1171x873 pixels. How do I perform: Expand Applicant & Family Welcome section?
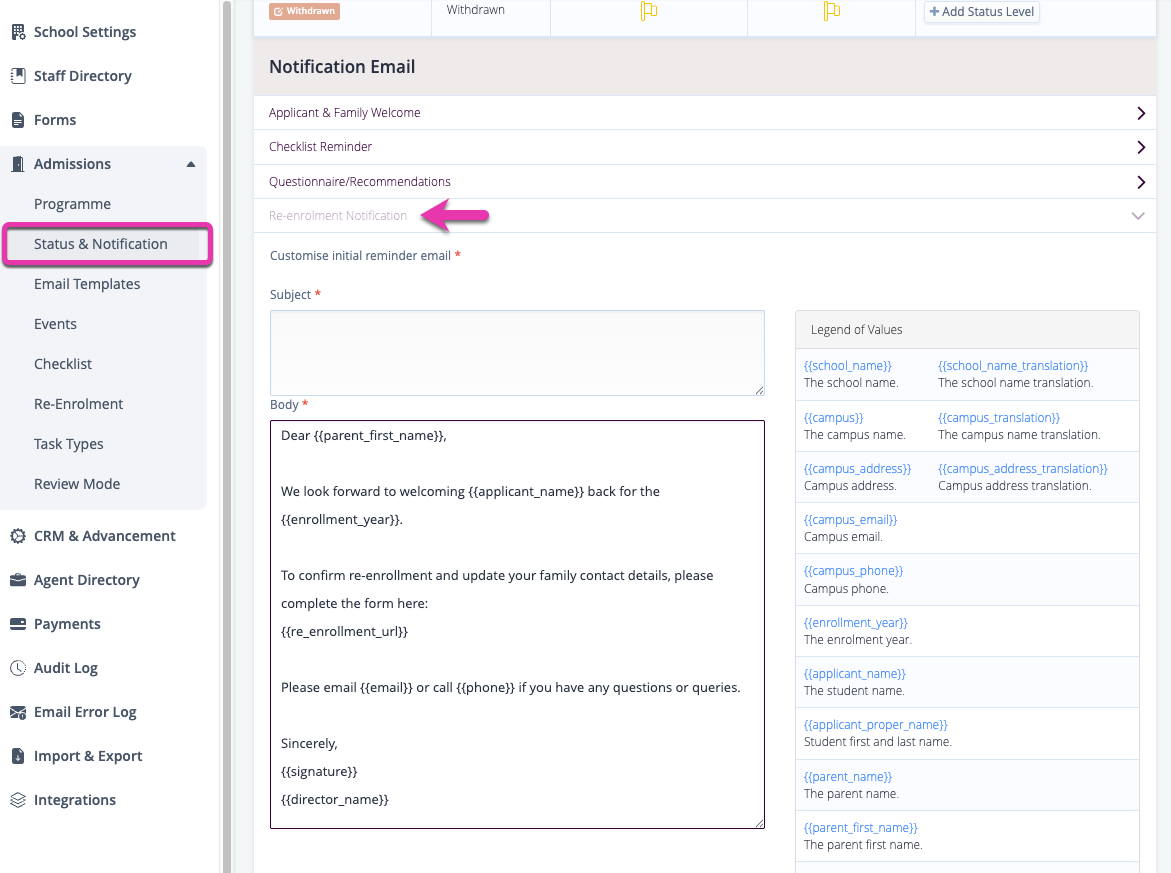[1140, 113]
